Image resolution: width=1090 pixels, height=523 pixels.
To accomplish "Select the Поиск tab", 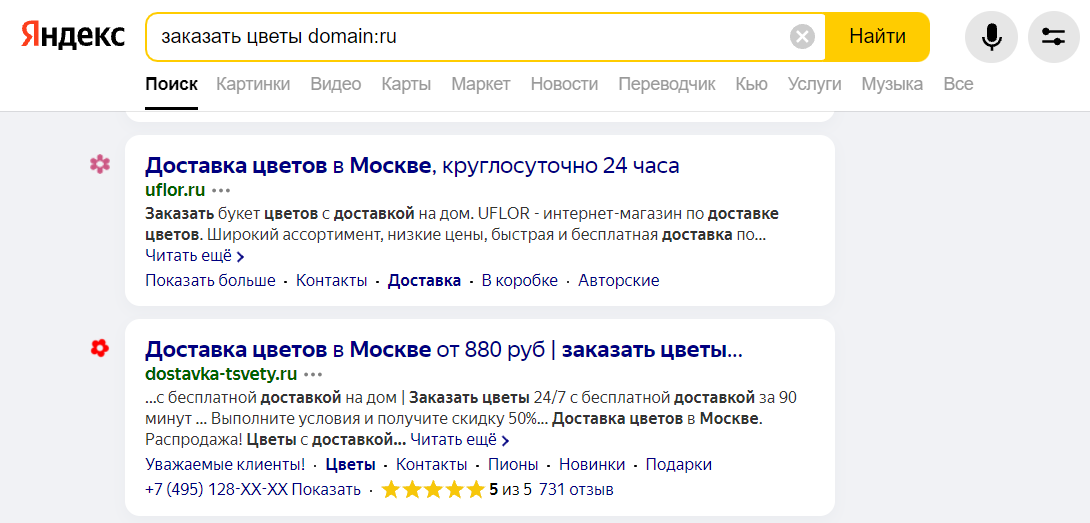I will point(172,85).
